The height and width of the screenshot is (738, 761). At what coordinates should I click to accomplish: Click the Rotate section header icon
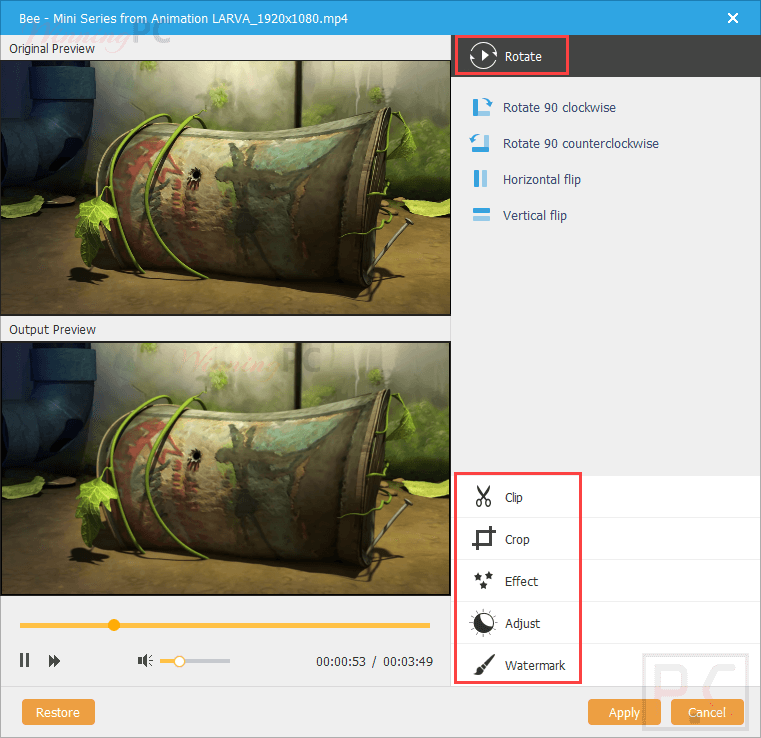pos(483,56)
